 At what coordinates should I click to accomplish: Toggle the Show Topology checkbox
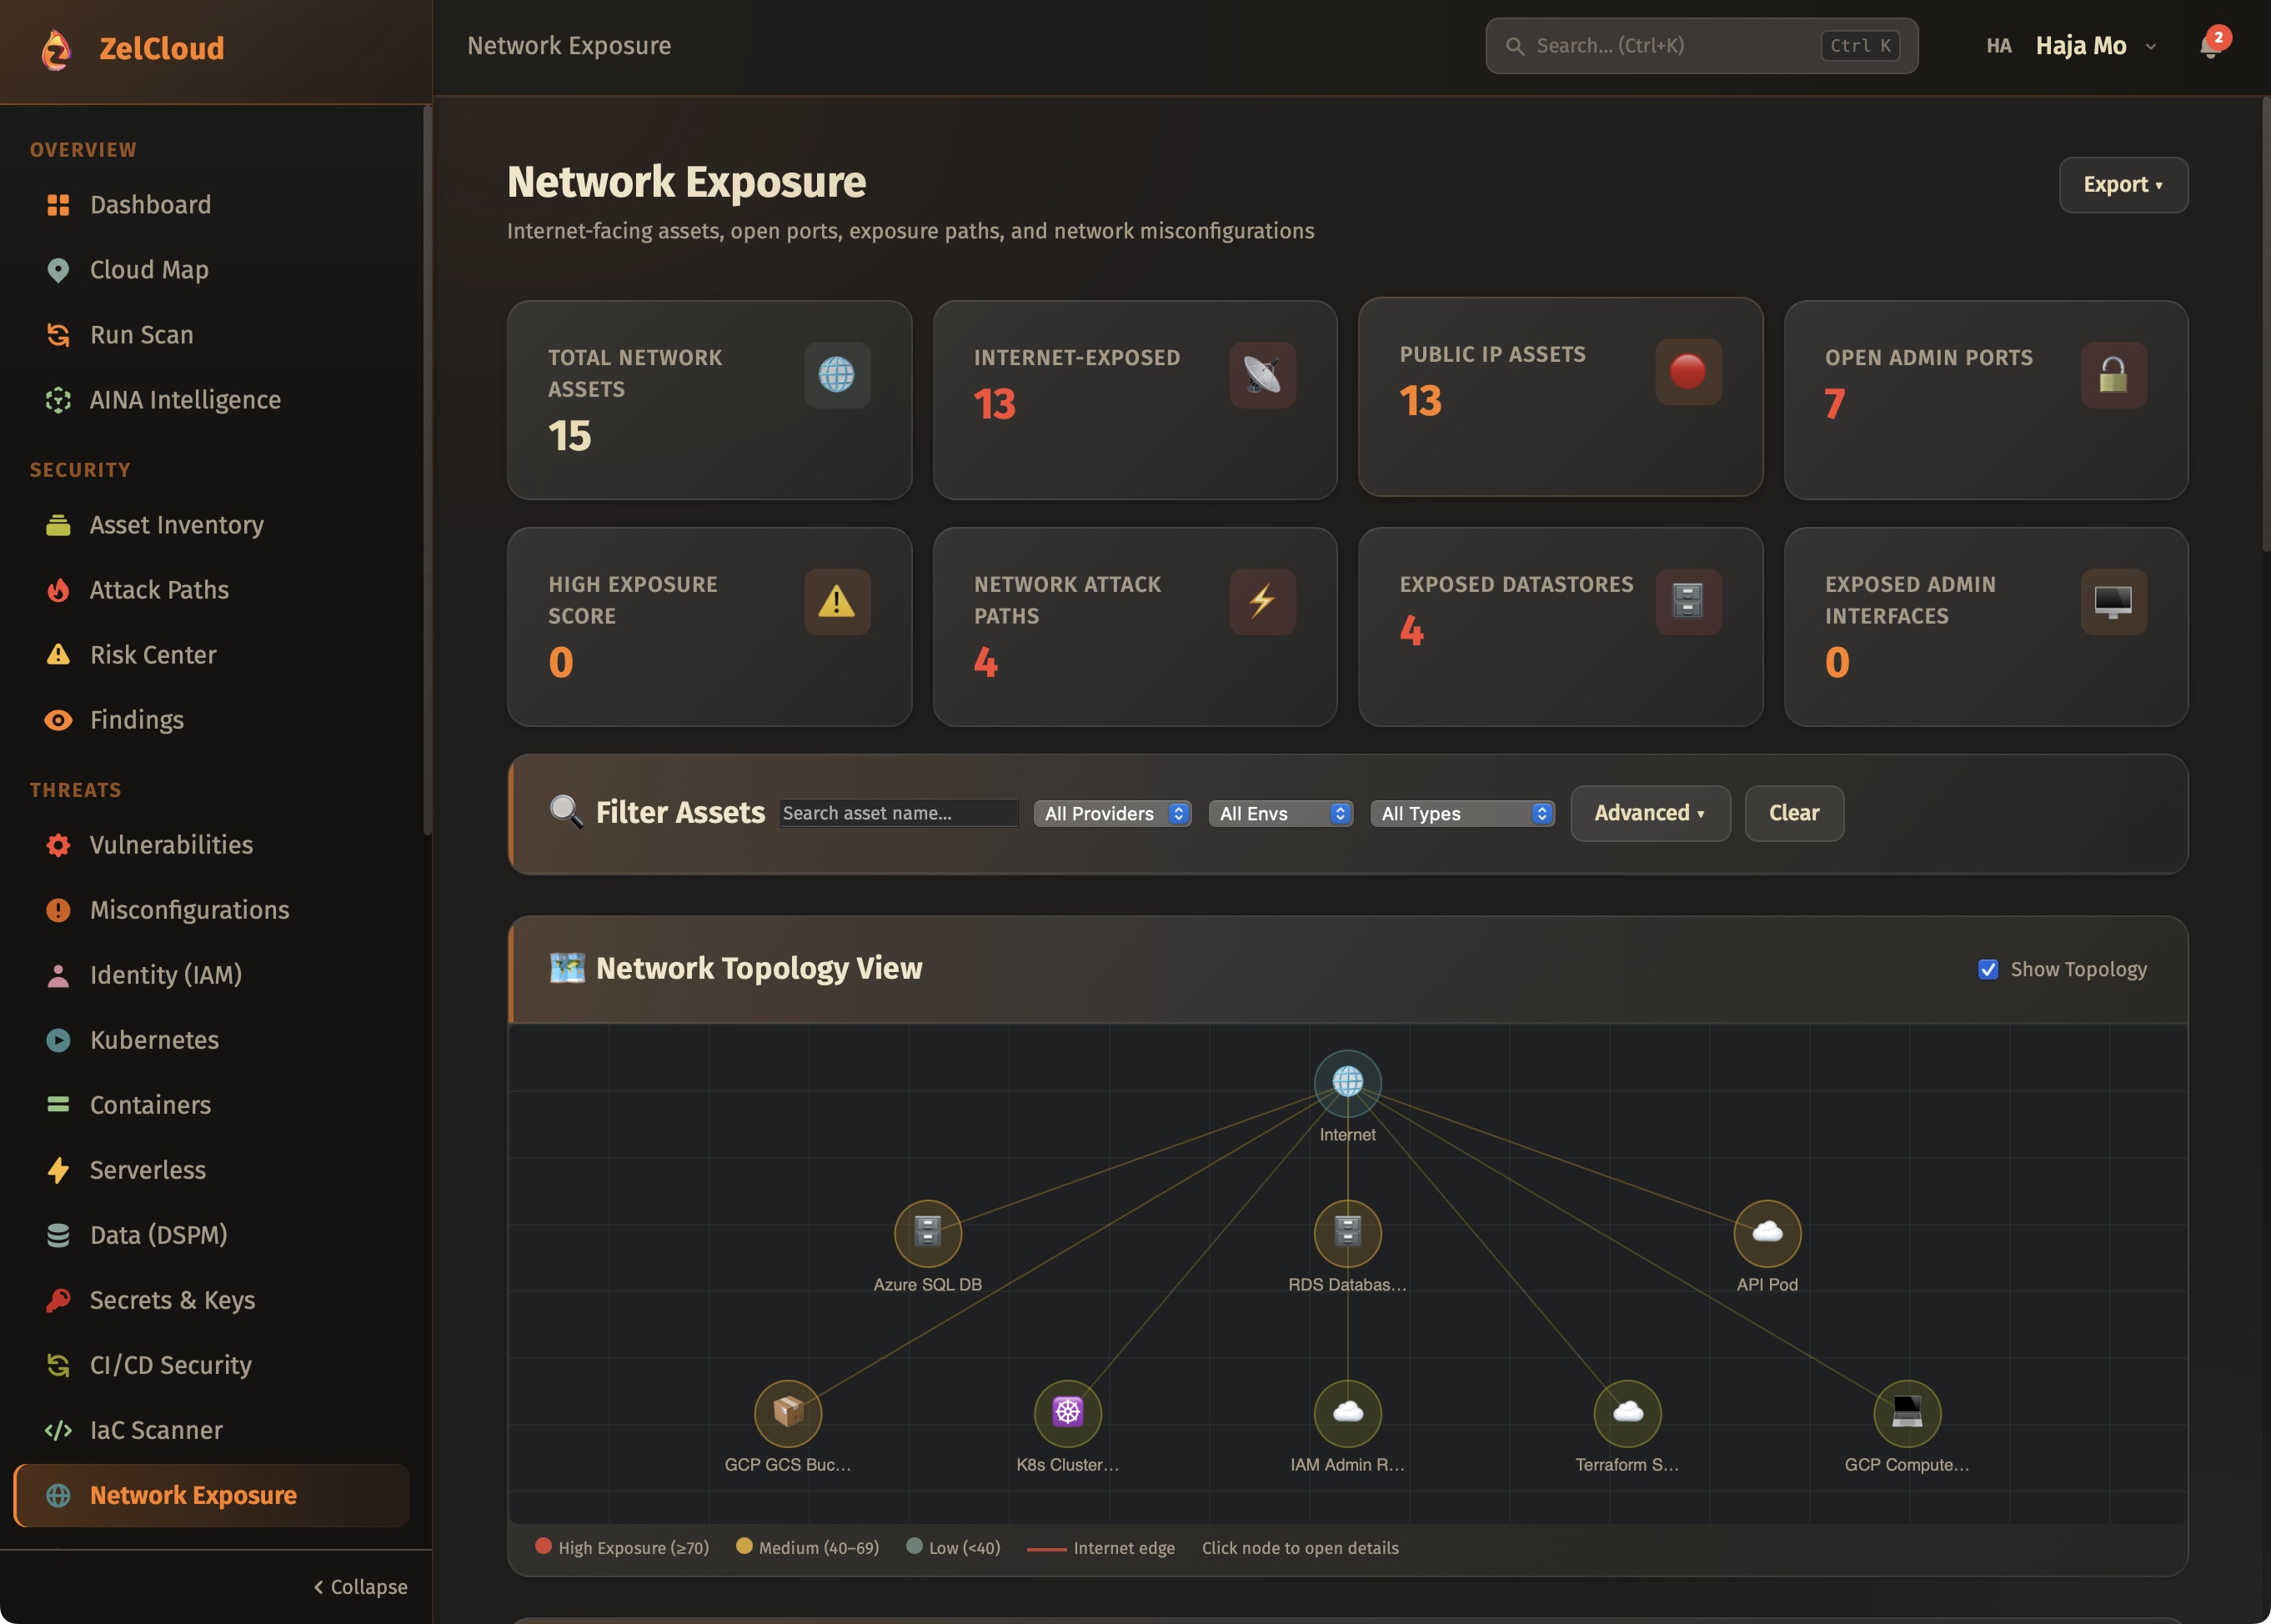[1988, 969]
